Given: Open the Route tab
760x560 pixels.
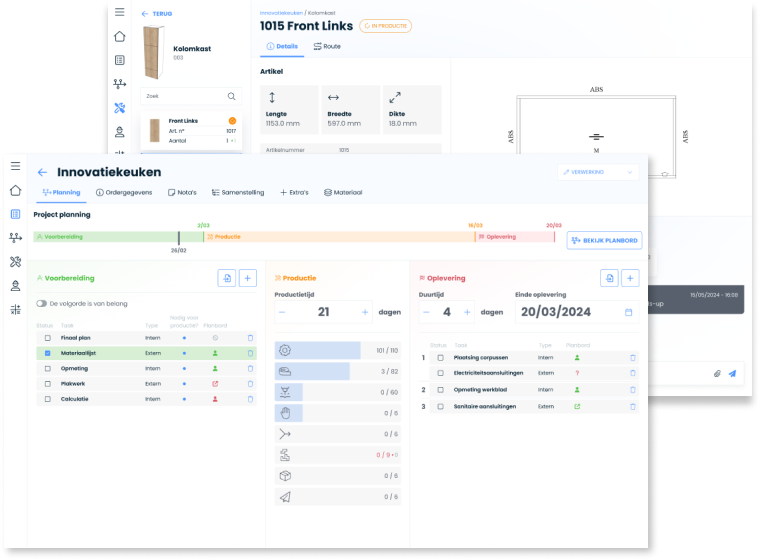Looking at the screenshot, I should (x=326, y=46).
